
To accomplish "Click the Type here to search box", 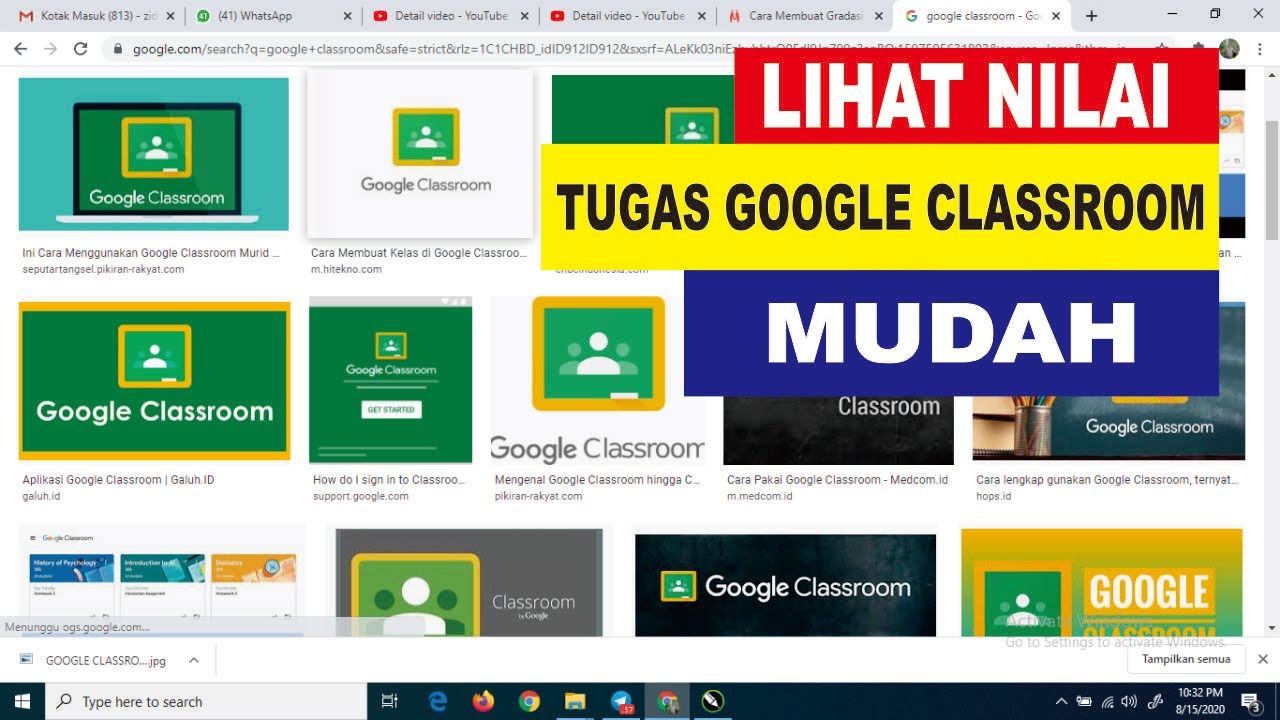I will [207, 701].
